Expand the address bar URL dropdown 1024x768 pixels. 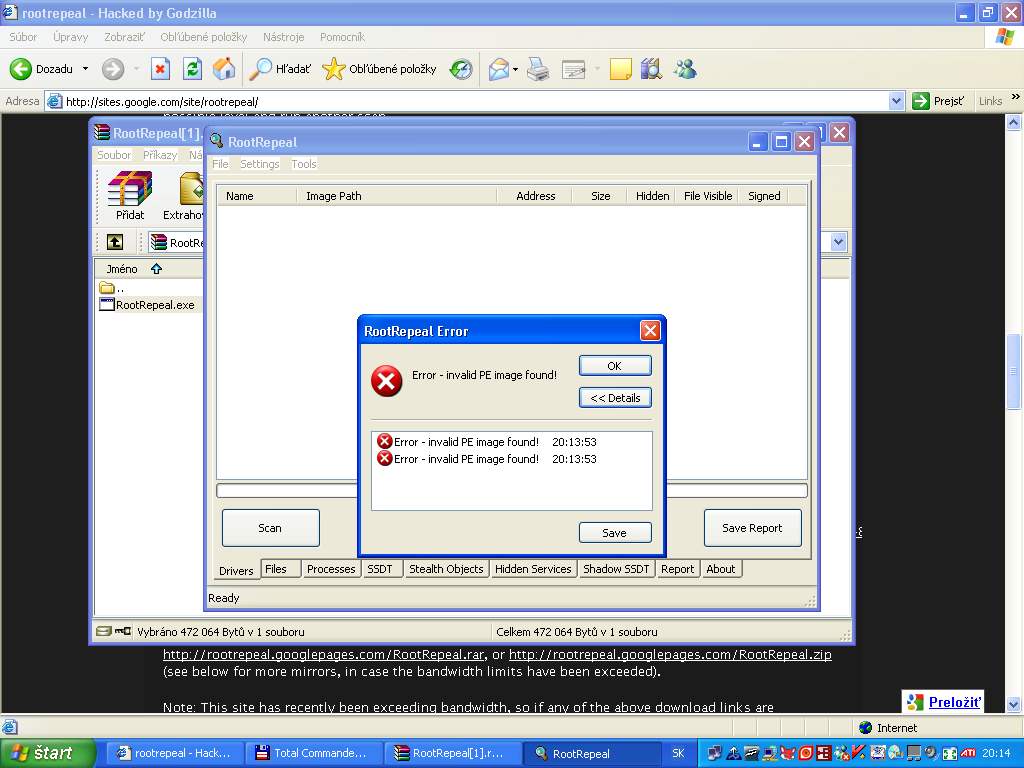point(896,101)
